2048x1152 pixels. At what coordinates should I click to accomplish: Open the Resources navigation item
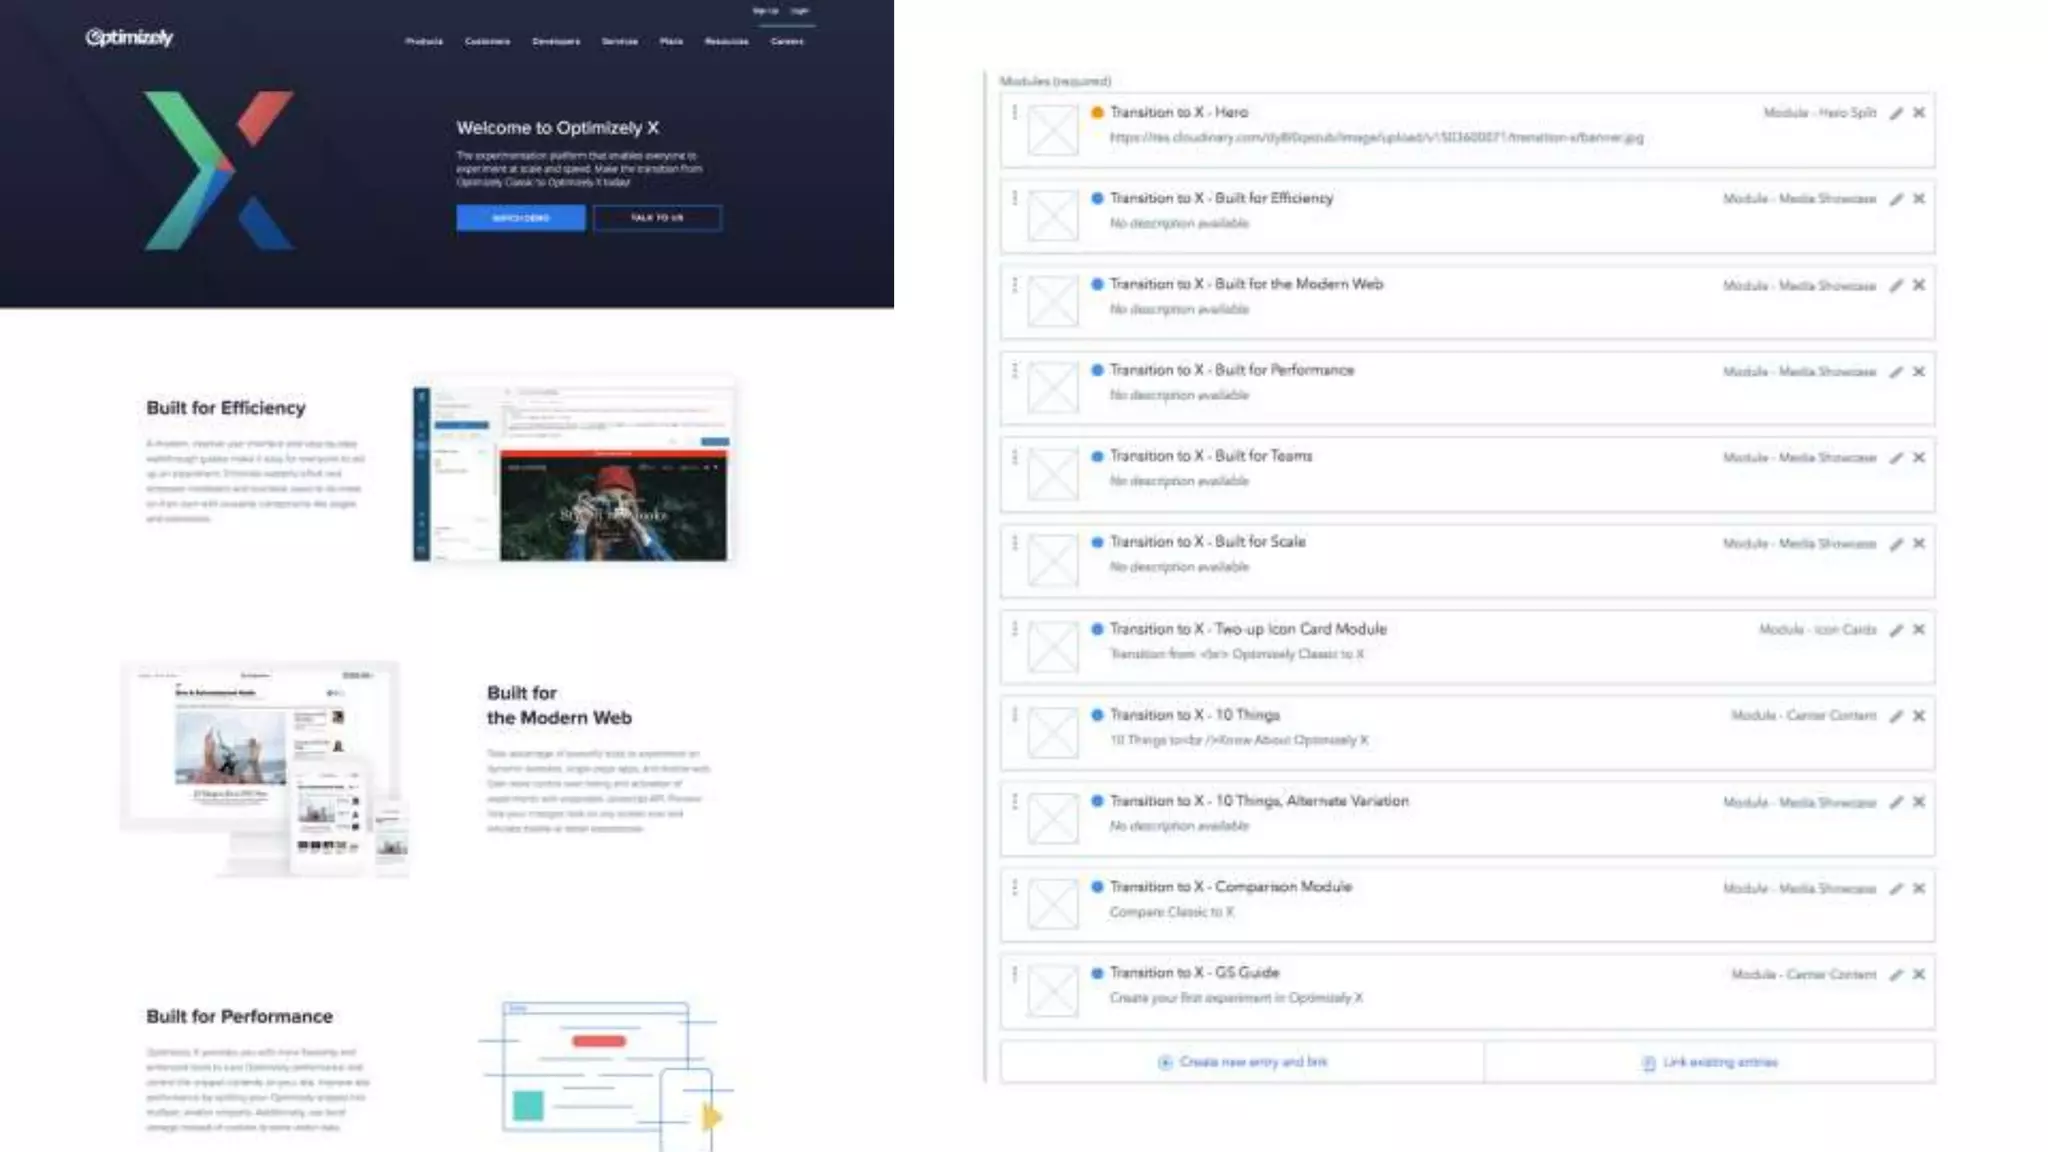tap(726, 42)
